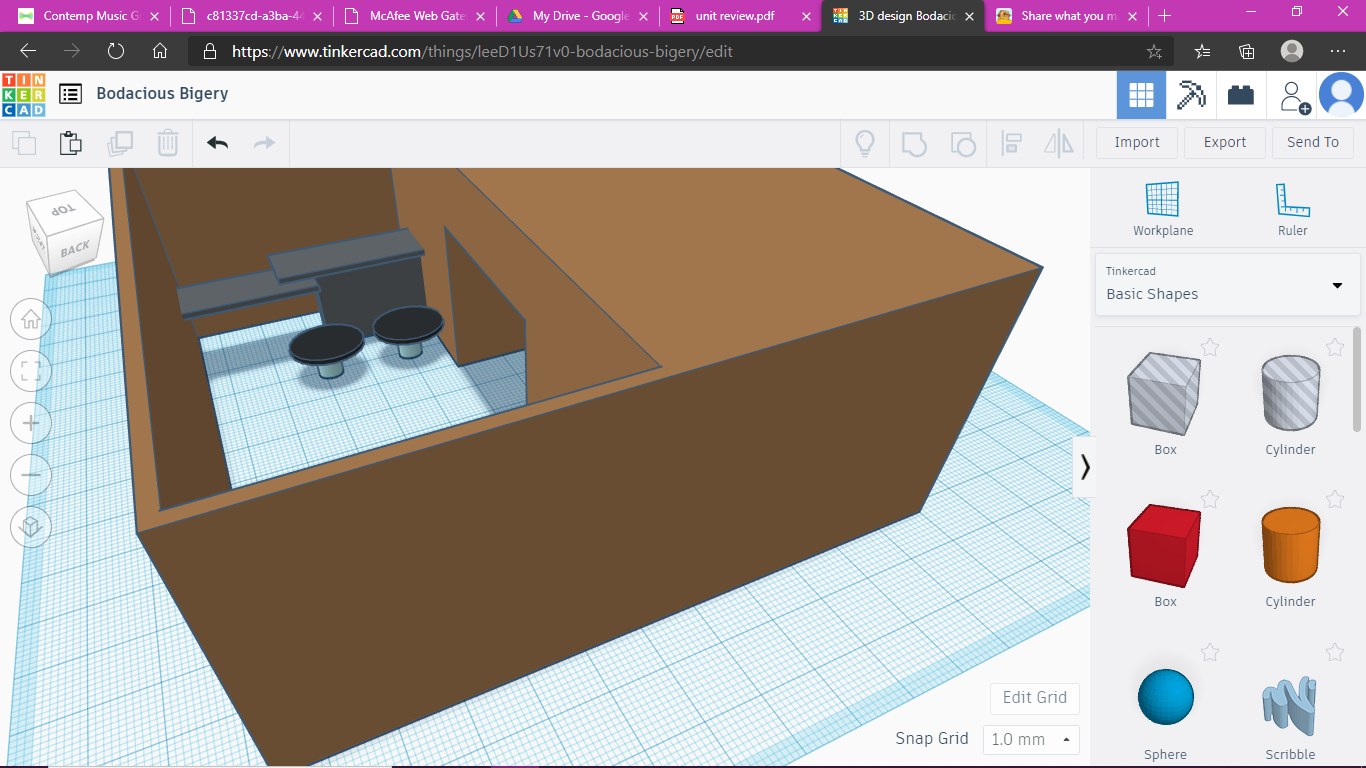1366x768 pixels.
Task: Click the Ungroup shapes icon
Action: click(962, 143)
